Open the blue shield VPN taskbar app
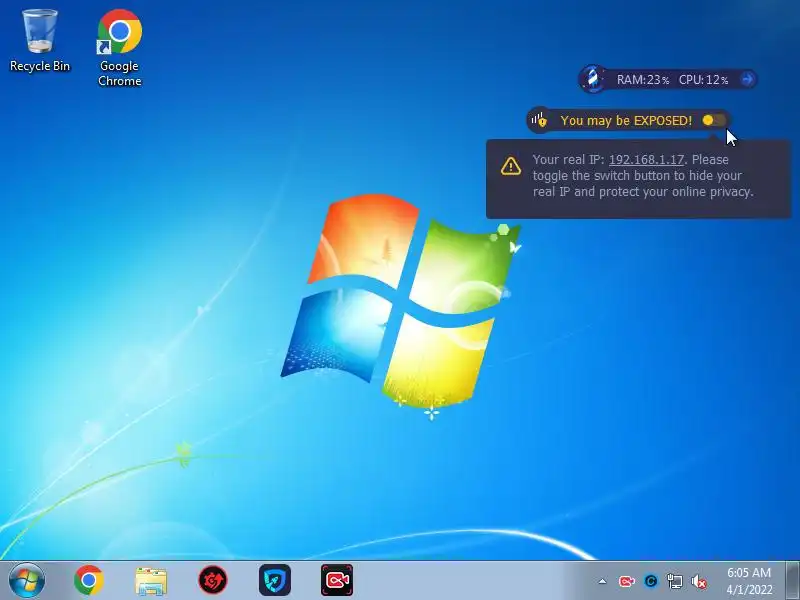The height and width of the screenshot is (600, 800). click(x=275, y=580)
